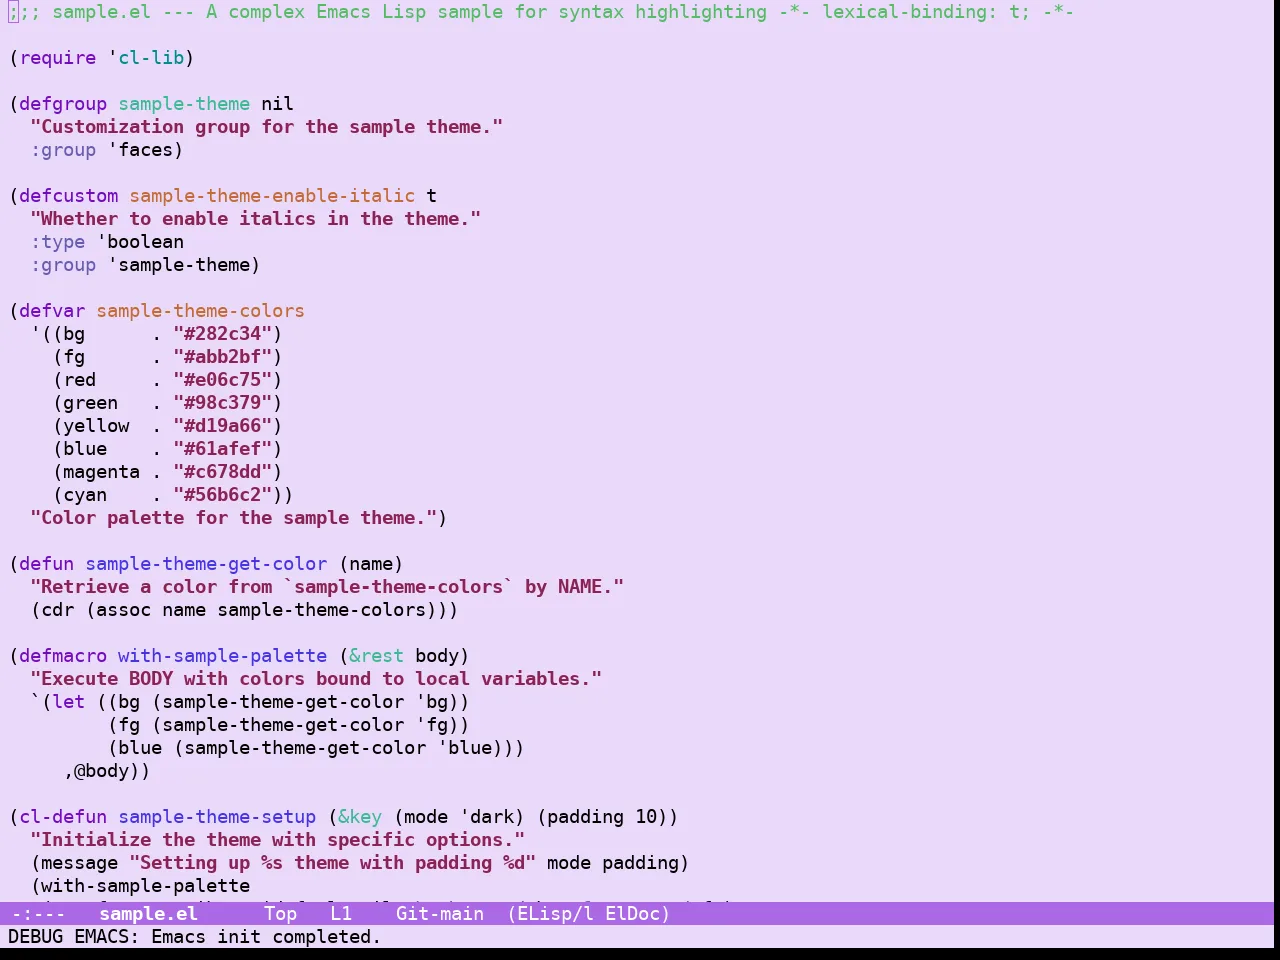
Task: Click the 'defvar' keyword
Action: coord(52,311)
